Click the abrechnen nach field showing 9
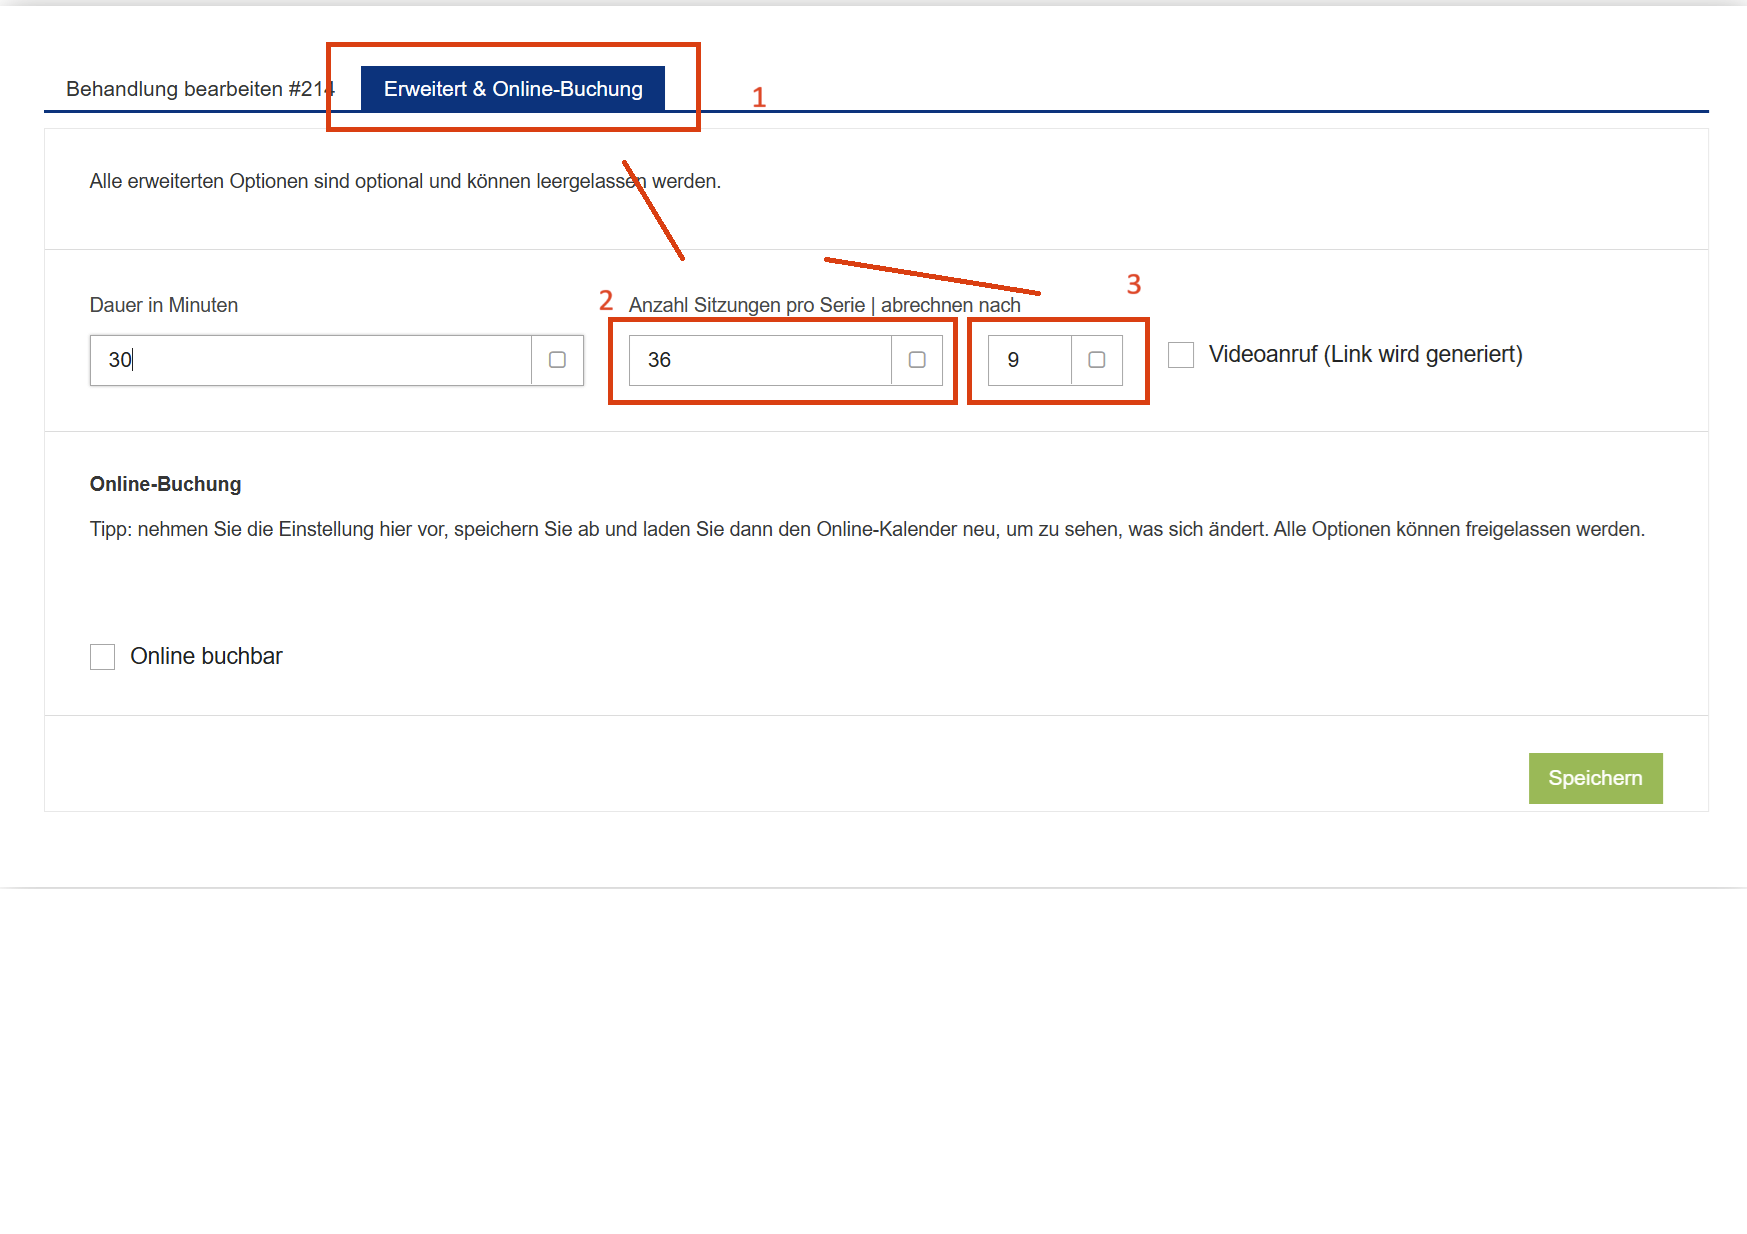This screenshot has height=1234, width=1747. pos(1030,360)
